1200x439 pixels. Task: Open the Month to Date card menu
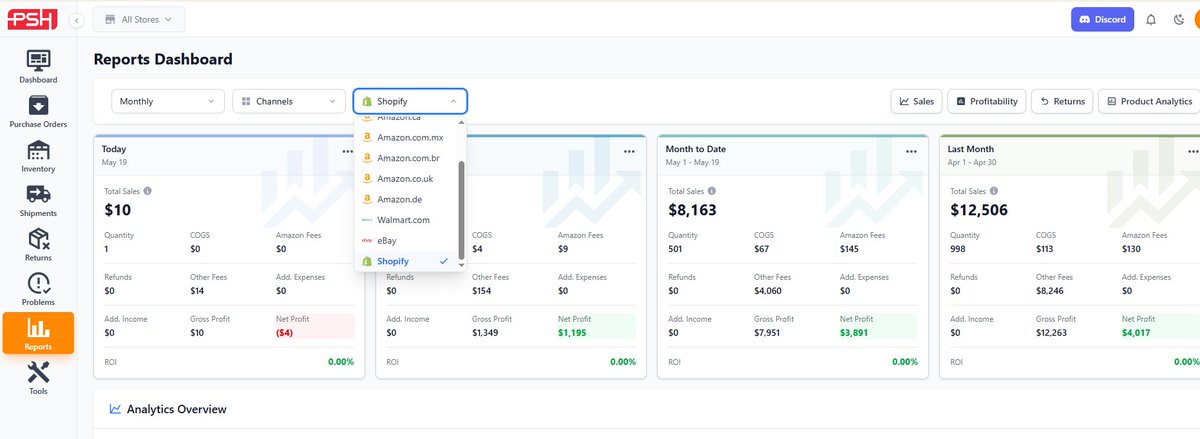911,152
